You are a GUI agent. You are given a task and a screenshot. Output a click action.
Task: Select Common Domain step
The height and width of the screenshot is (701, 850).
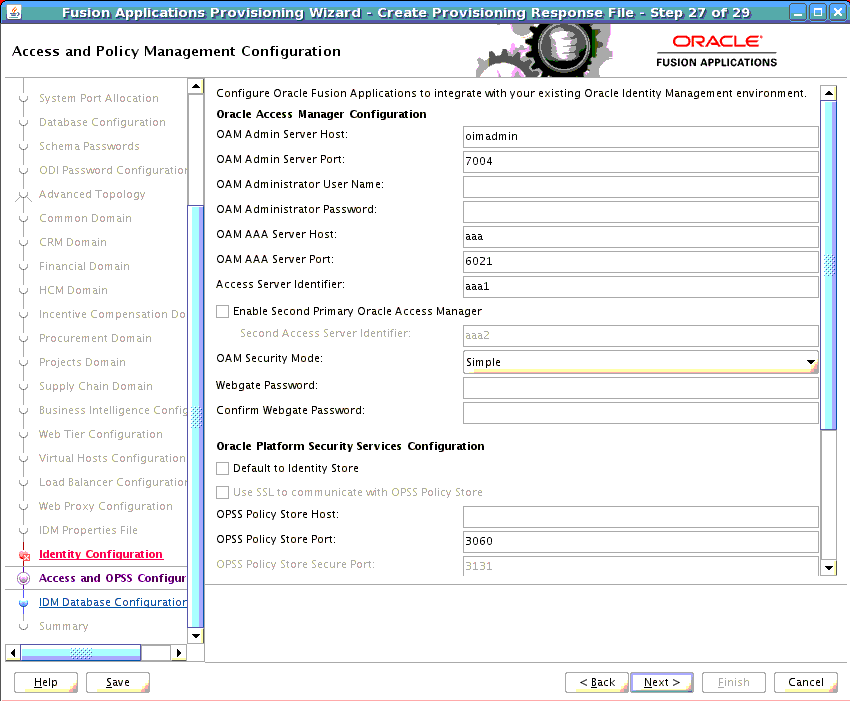coord(85,218)
